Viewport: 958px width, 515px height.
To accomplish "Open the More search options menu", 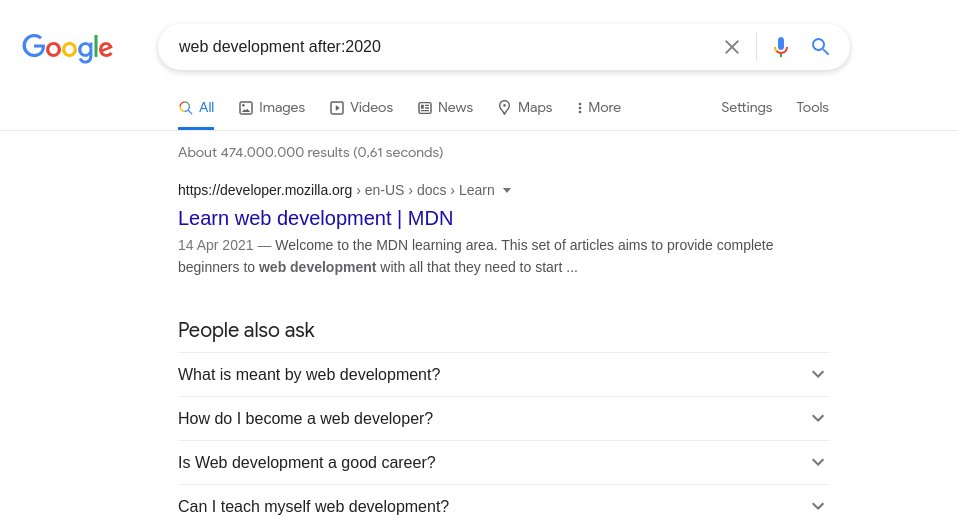I will pyautogui.click(x=599, y=108).
